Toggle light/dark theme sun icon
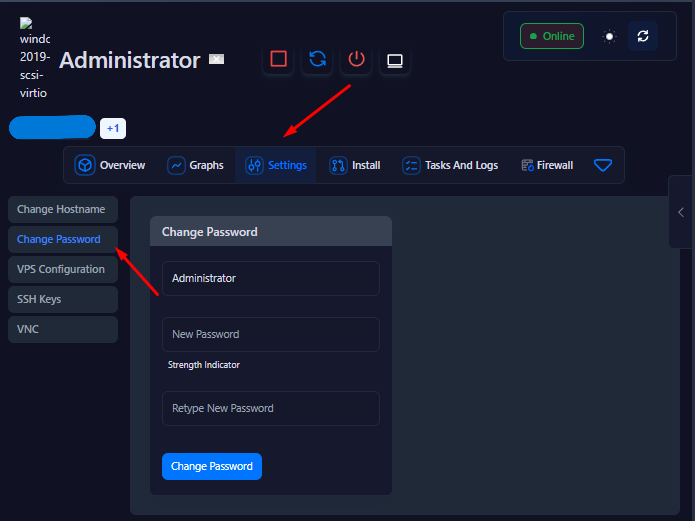Screen dimensions: 695x521 click(x=609, y=36)
